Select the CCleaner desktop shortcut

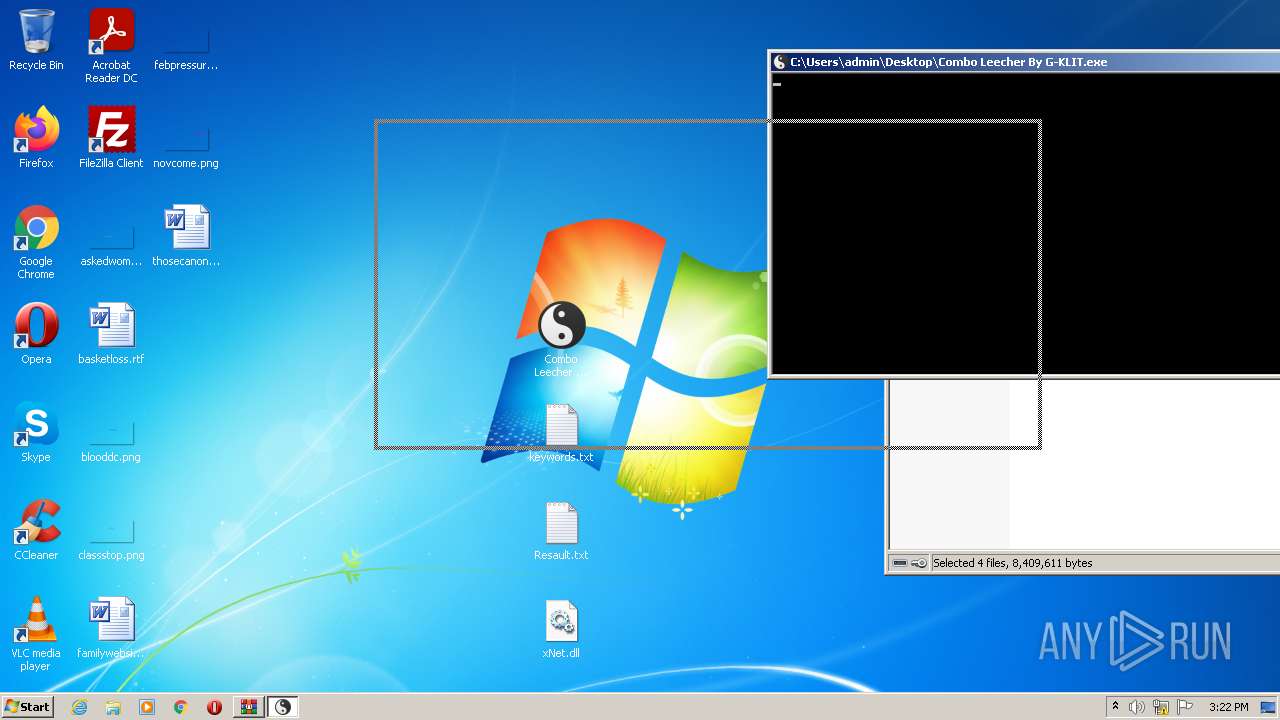coord(36,530)
